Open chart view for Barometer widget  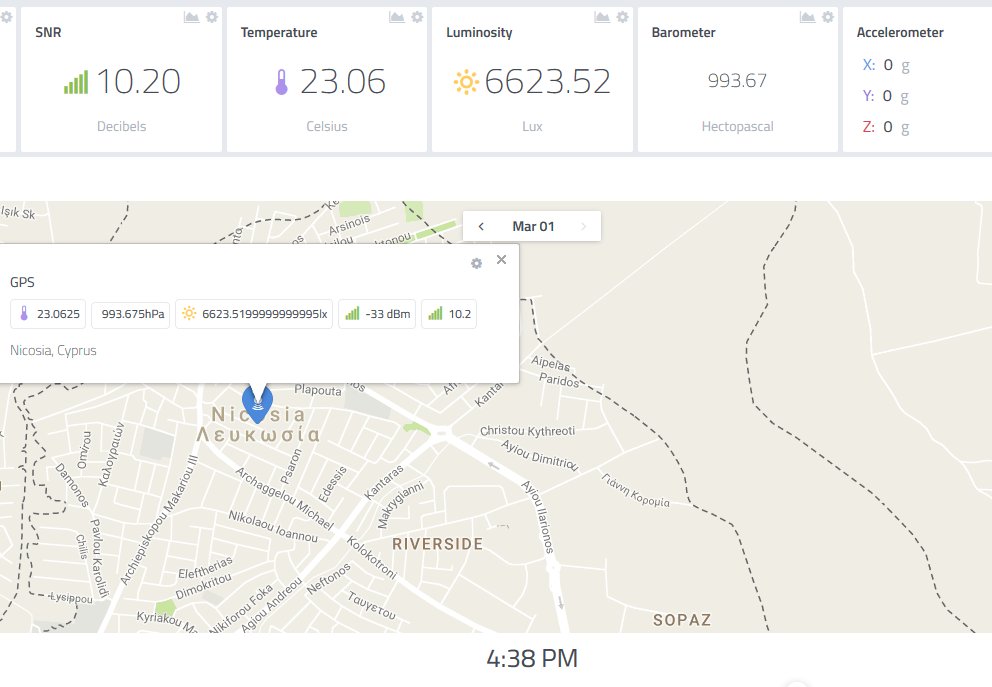[807, 17]
